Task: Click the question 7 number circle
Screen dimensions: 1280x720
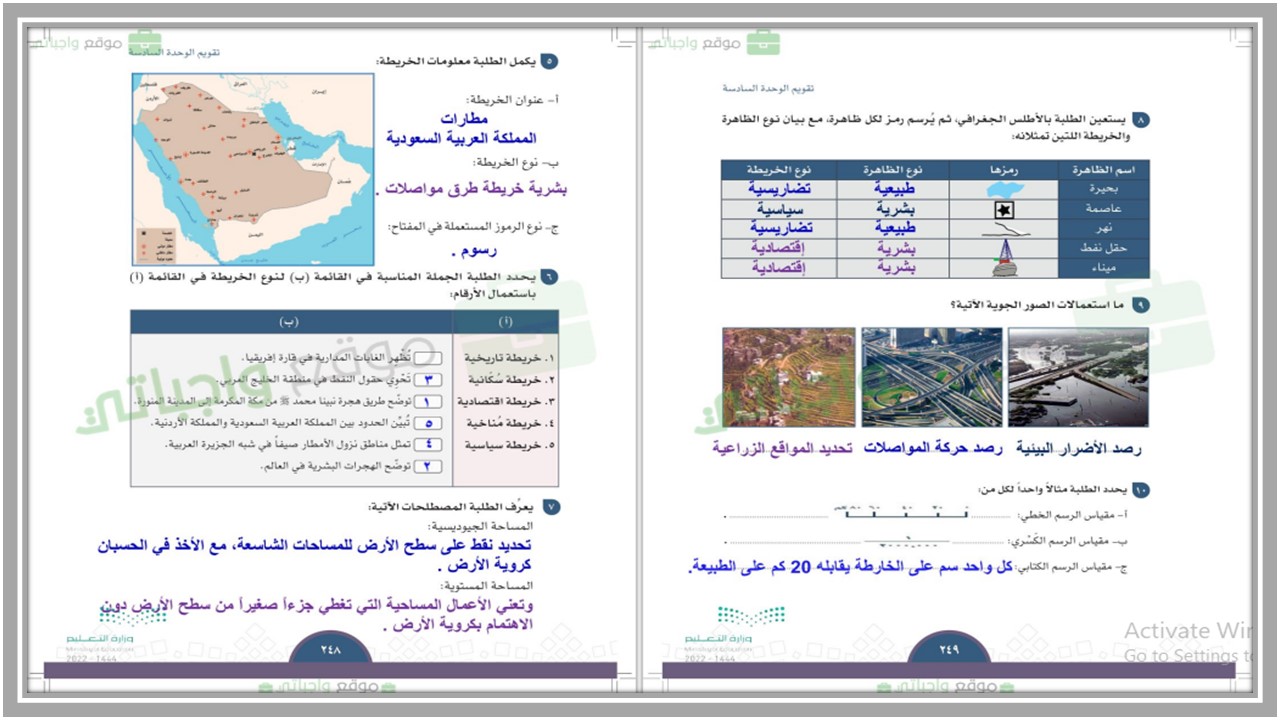Action: [549, 508]
